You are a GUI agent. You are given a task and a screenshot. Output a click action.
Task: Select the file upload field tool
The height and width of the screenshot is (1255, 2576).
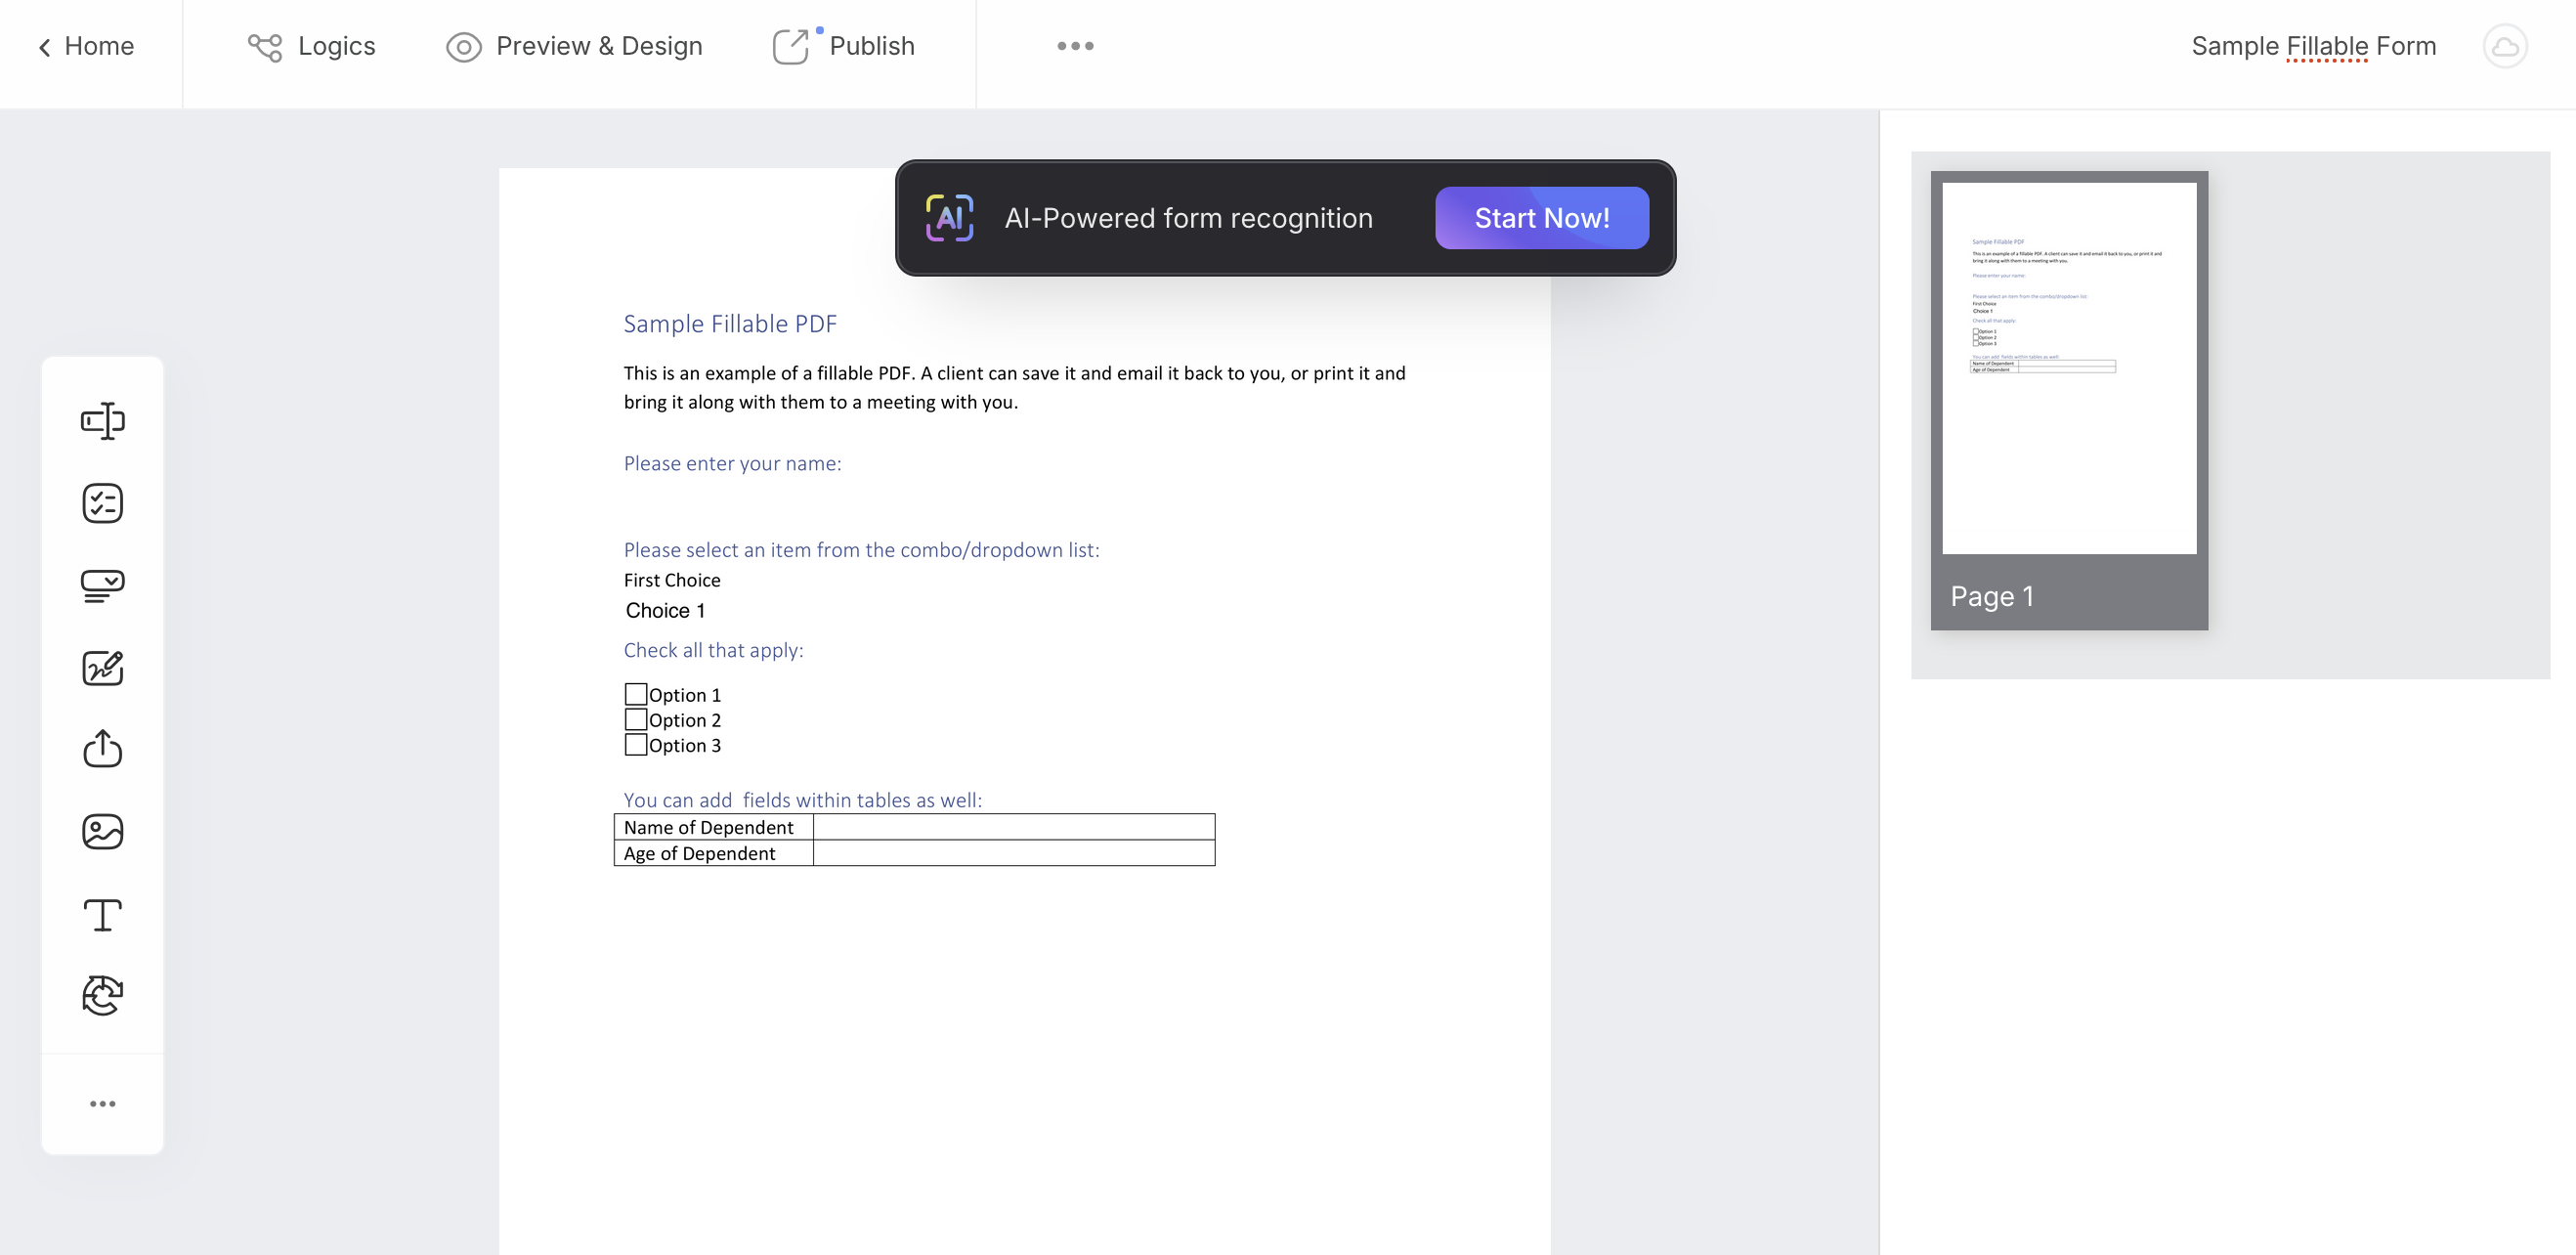coord(102,749)
